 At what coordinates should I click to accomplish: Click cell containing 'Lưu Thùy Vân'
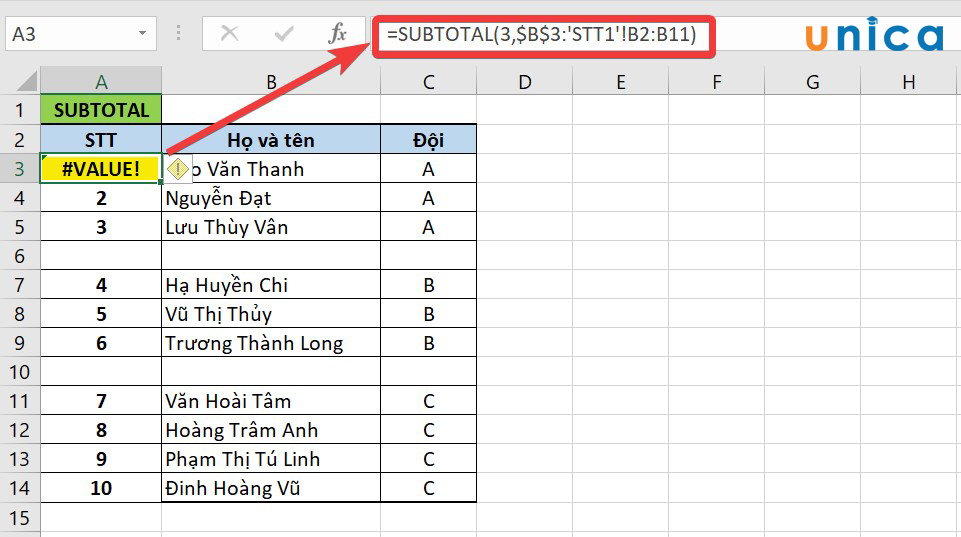pyautogui.click(x=271, y=227)
